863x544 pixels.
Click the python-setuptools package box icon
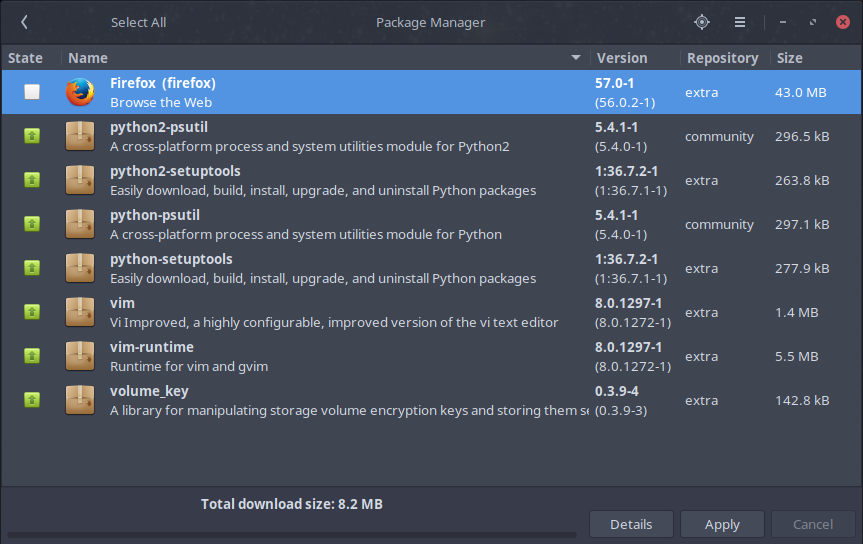[80, 268]
